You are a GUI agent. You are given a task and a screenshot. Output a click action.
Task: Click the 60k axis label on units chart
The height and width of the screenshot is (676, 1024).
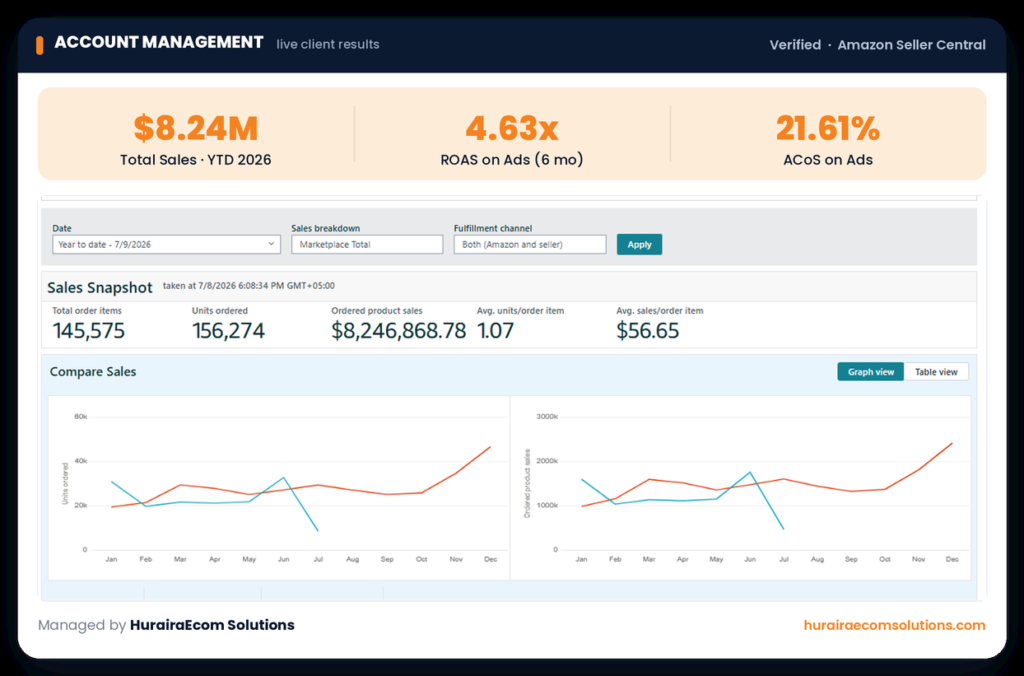tap(80, 416)
